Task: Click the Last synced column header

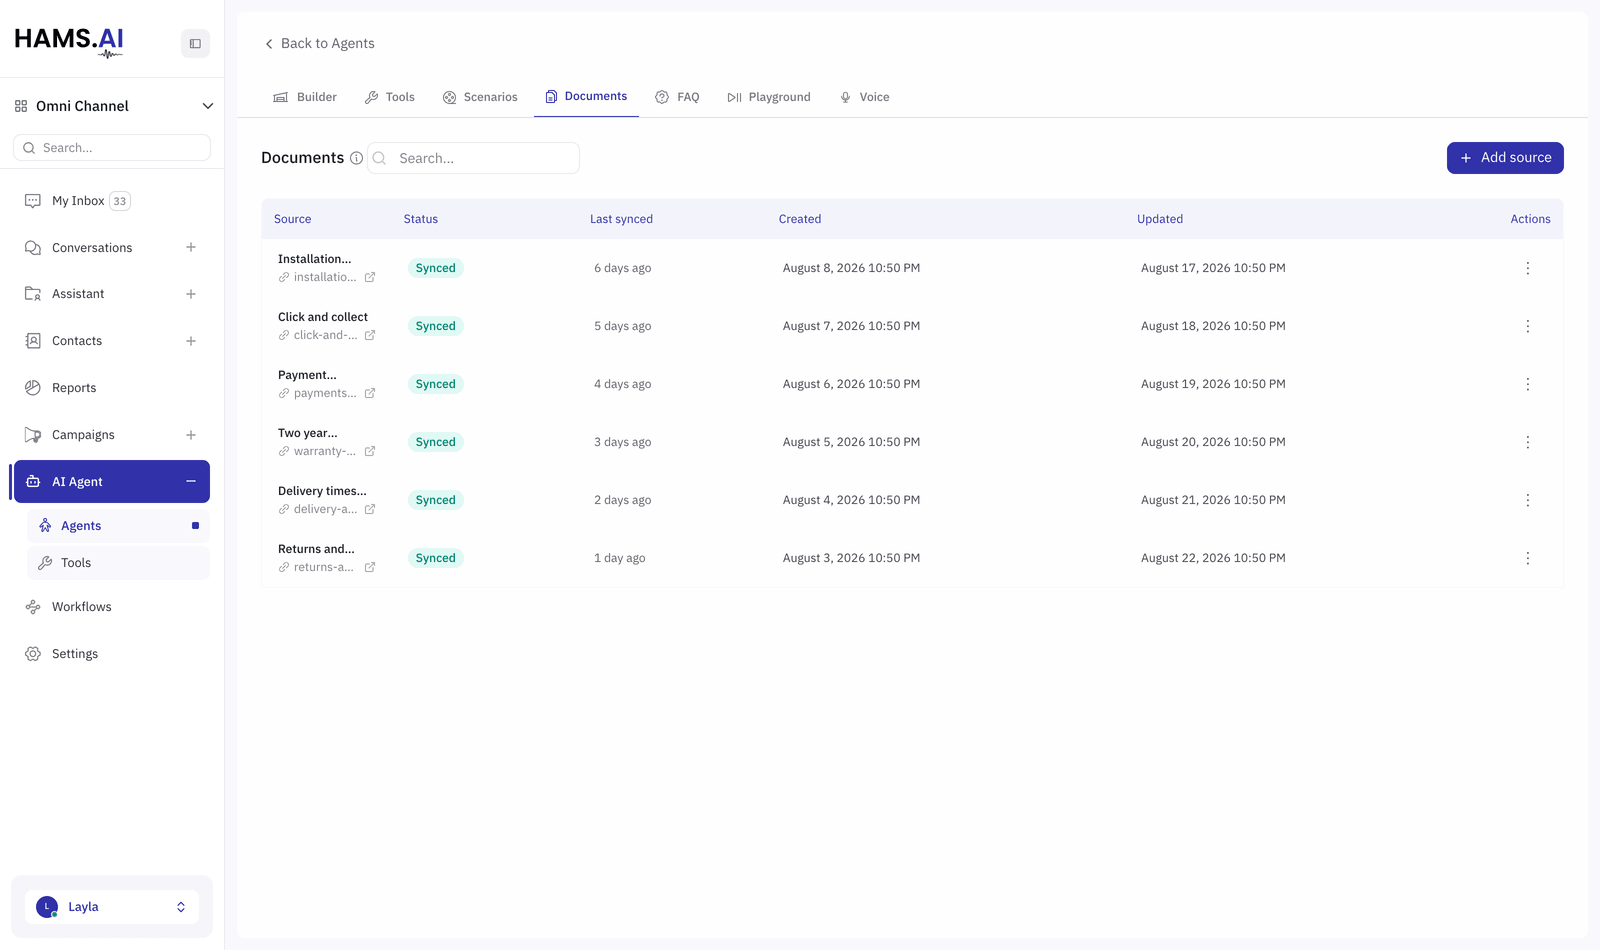Action: [621, 219]
